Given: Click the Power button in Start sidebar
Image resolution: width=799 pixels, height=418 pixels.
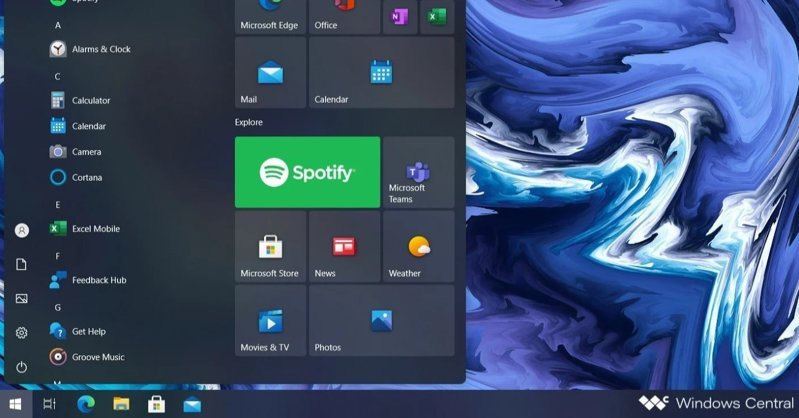Looking at the screenshot, I should click(21, 367).
